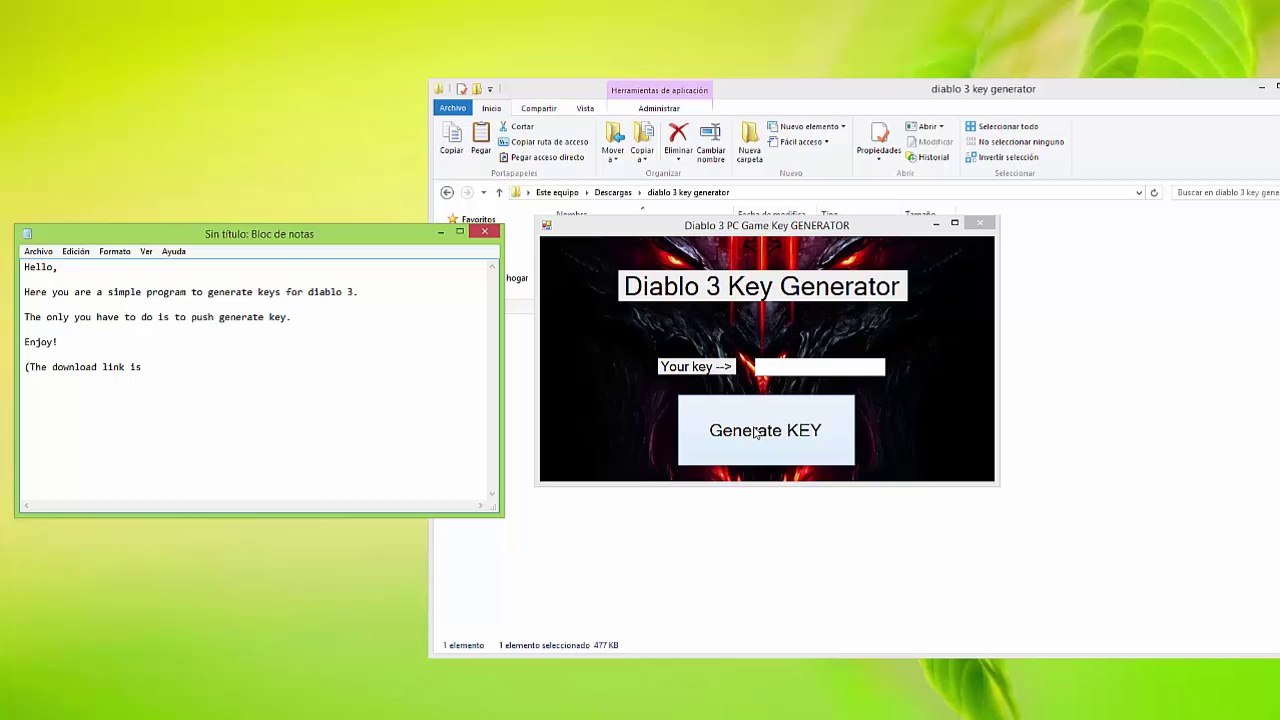This screenshot has height=720, width=1280.
Task: Open the Notepad Edición menu
Action: point(76,252)
